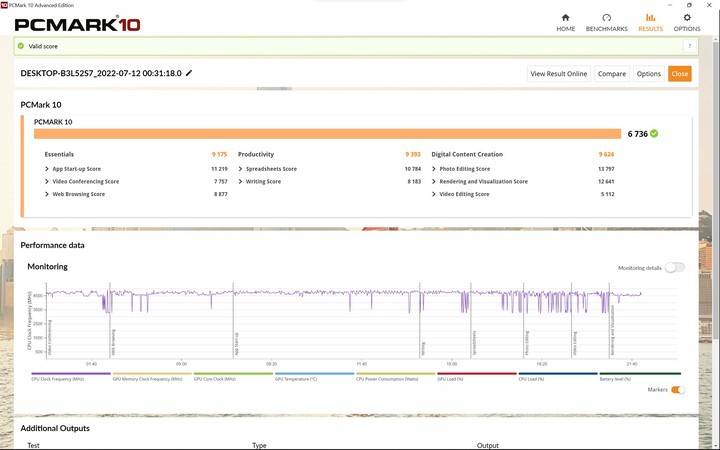
Task: Maximize the PCMark 10 window
Action: point(689,5)
